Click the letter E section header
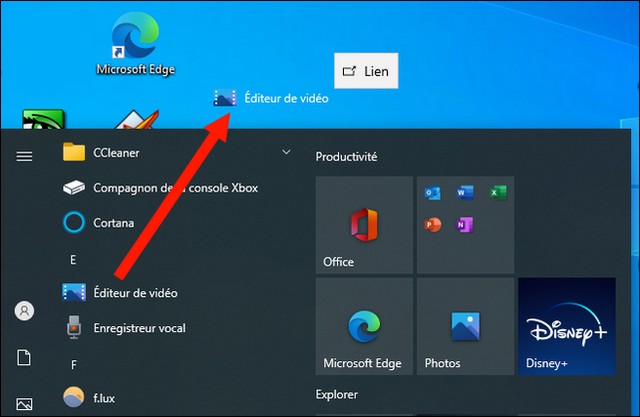The image size is (640, 417). [73, 260]
